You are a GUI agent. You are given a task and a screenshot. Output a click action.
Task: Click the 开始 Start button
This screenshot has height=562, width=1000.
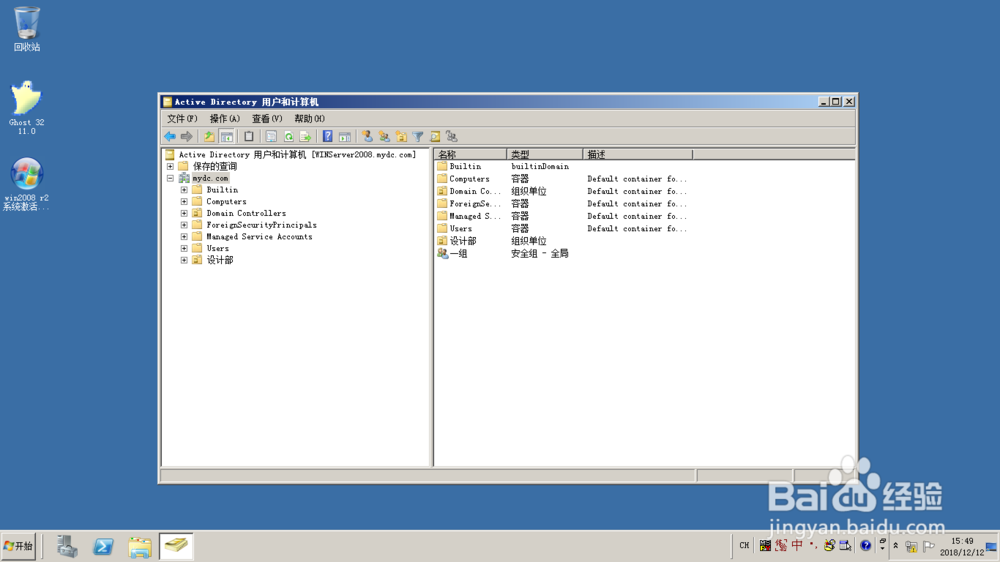tap(19, 546)
